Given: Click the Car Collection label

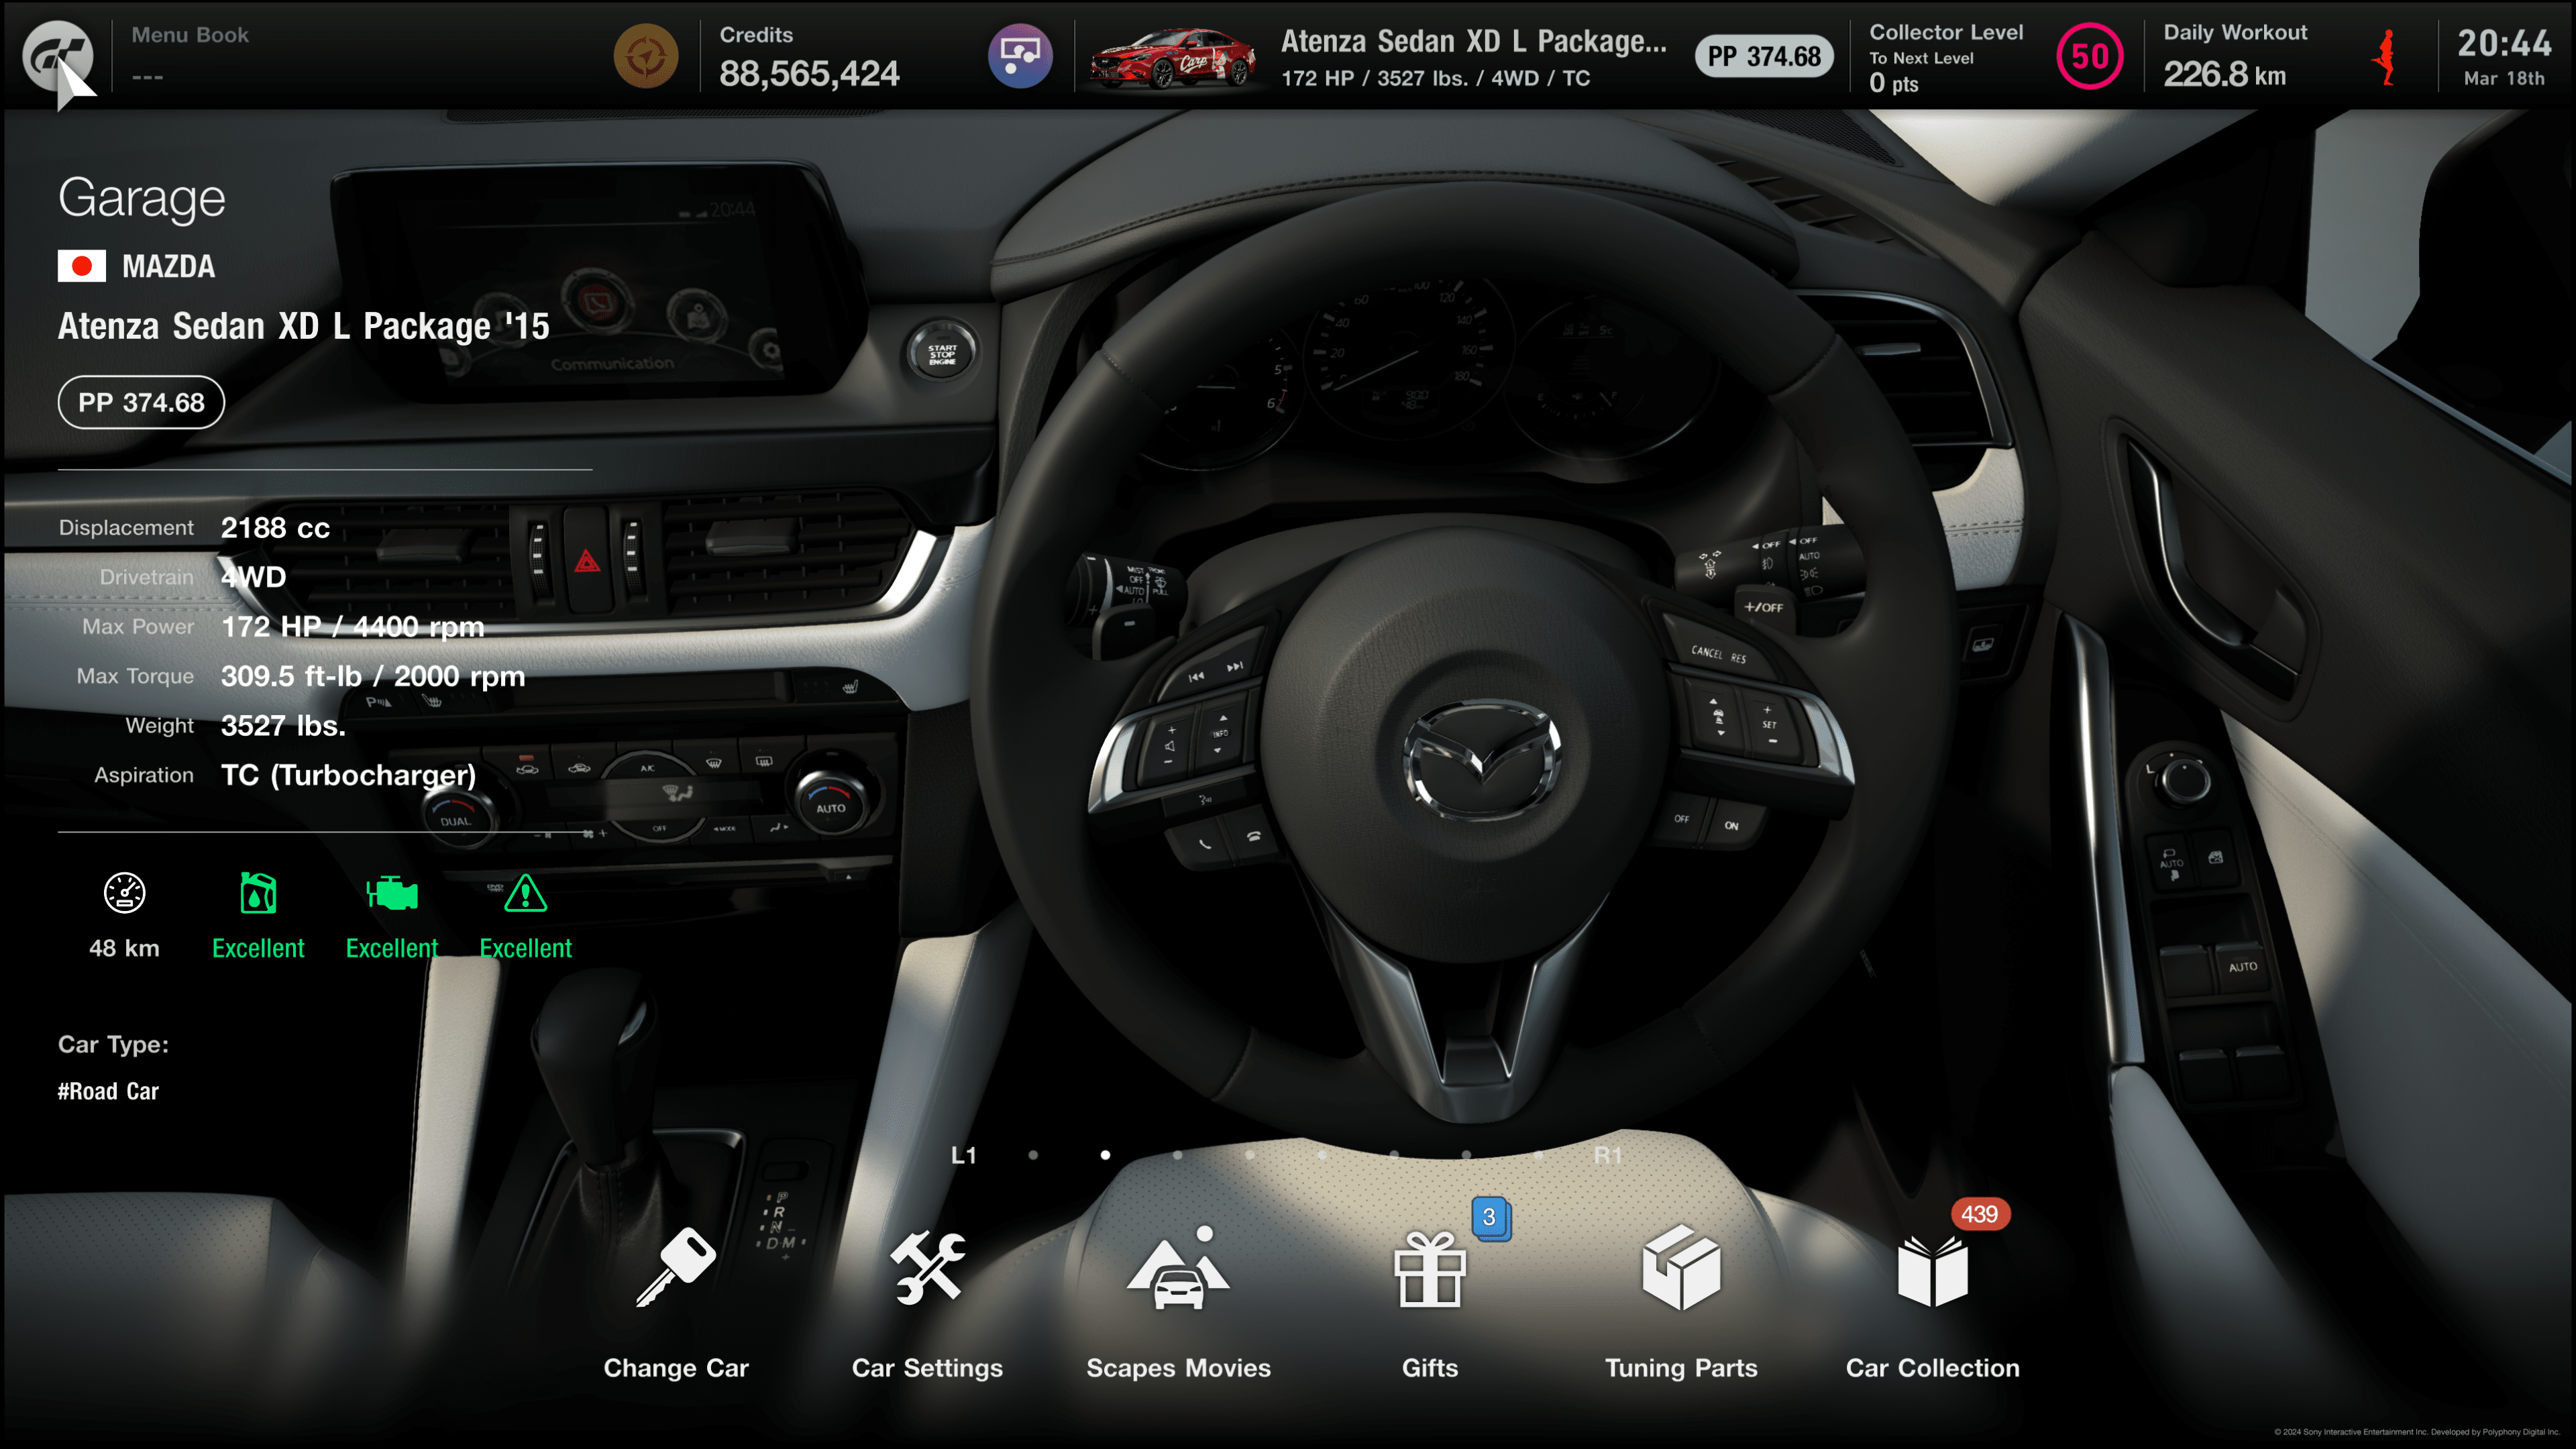Looking at the screenshot, I should pos(1932,1368).
